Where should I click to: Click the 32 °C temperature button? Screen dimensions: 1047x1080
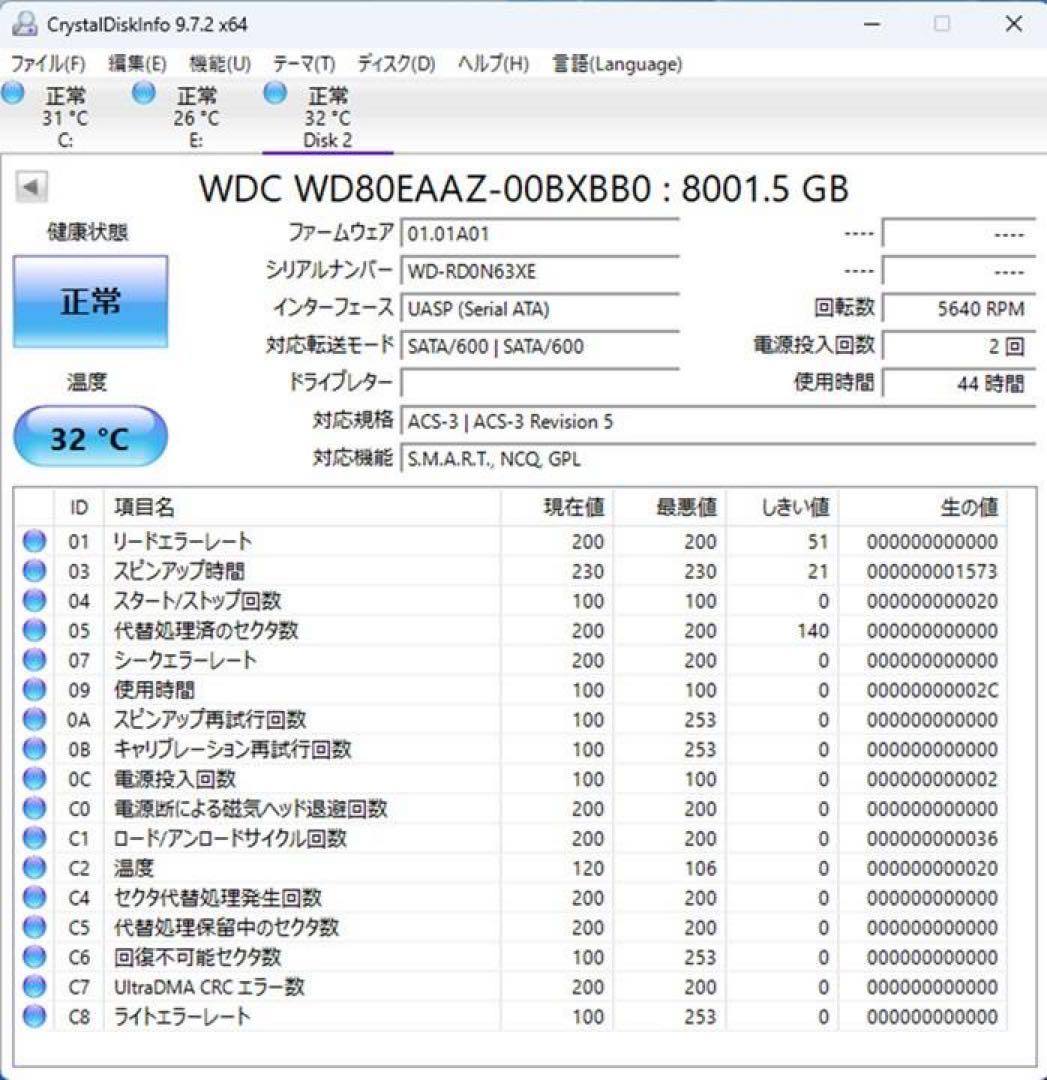tap(90, 434)
